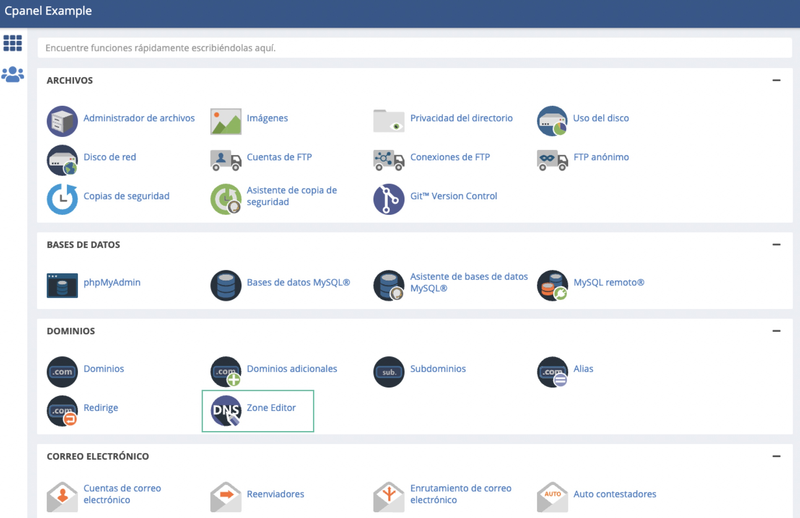Viewport: 800px width, 518px height.
Task: Click the Imágenes picture icon
Action: 226,121
